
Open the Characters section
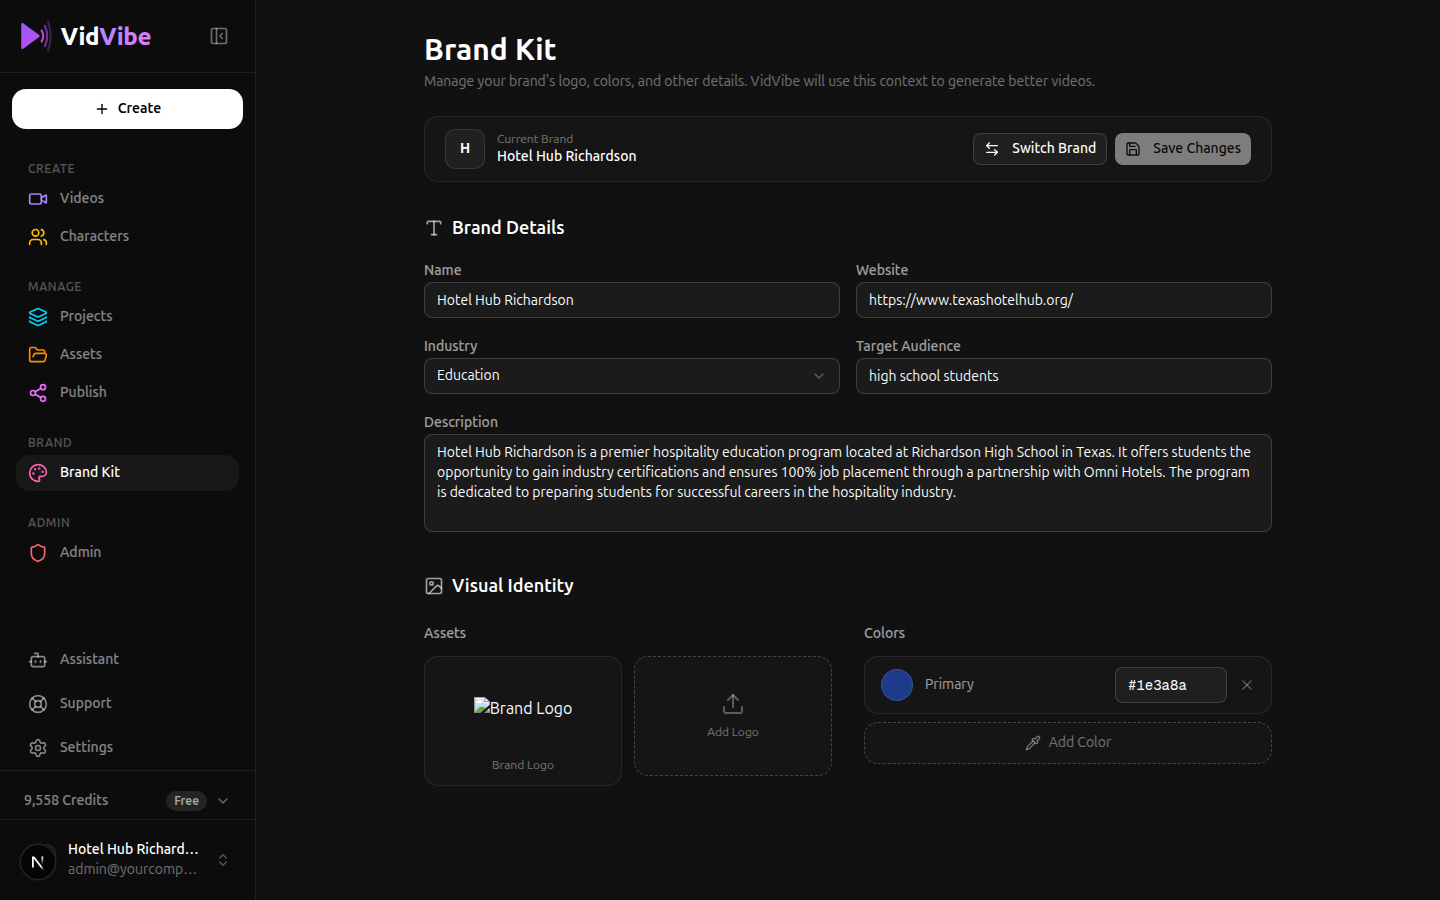[127, 236]
